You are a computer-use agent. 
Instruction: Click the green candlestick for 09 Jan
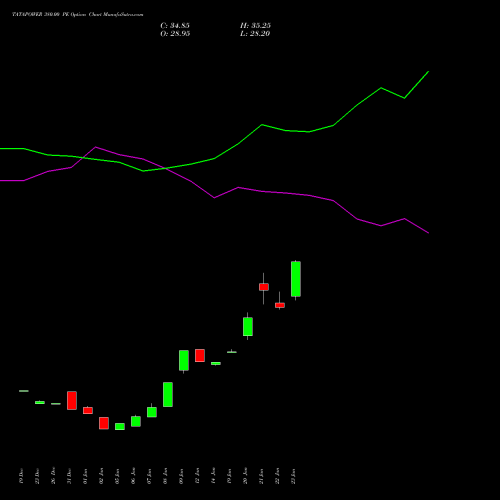pyautogui.click(x=184, y=360)
